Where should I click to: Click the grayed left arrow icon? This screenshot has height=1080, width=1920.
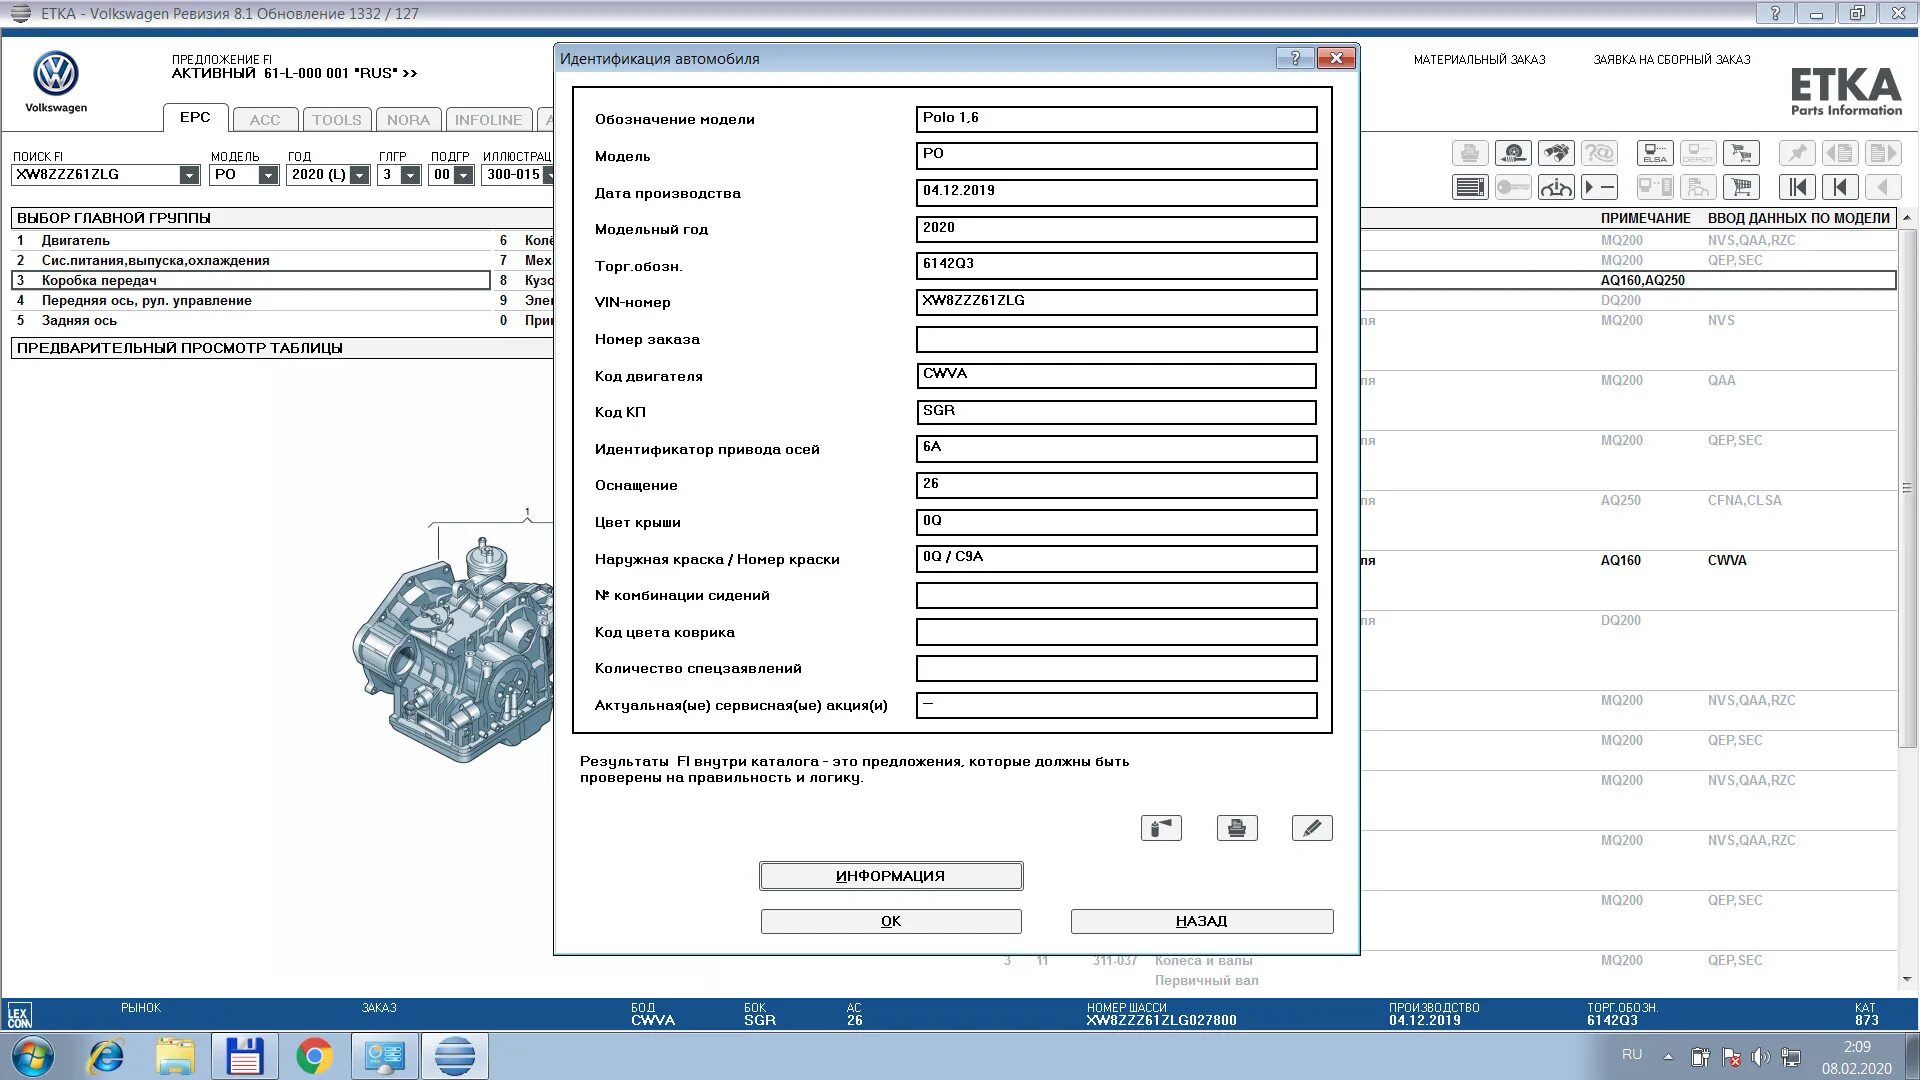1883,187
